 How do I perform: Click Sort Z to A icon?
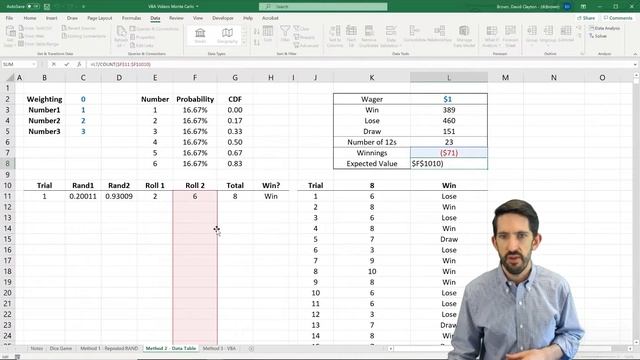[256, 42]
